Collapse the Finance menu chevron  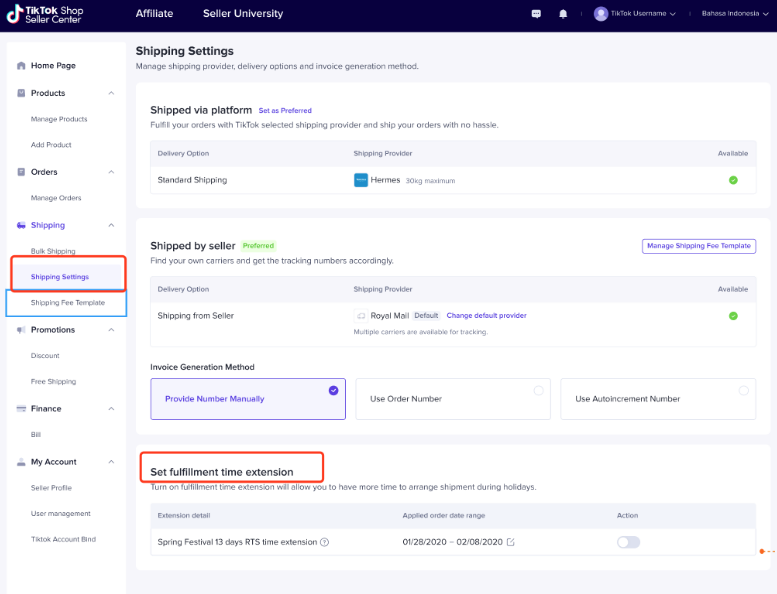[111, 409]
